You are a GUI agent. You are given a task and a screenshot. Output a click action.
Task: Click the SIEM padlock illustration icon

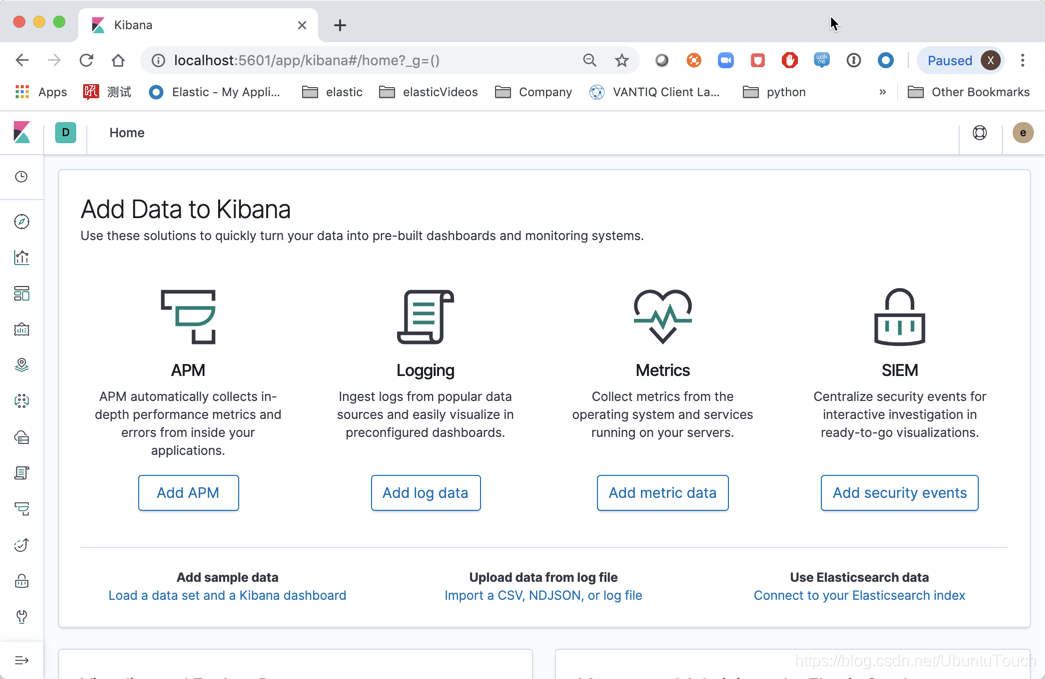pyautogui.click(x=900, y=317)
